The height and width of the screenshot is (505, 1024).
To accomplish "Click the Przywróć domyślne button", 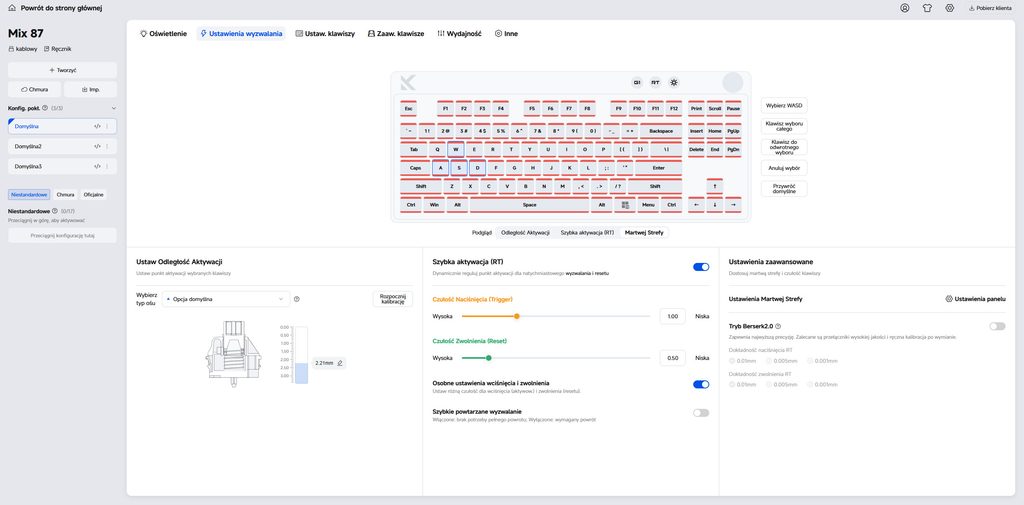I will [784, 189].
